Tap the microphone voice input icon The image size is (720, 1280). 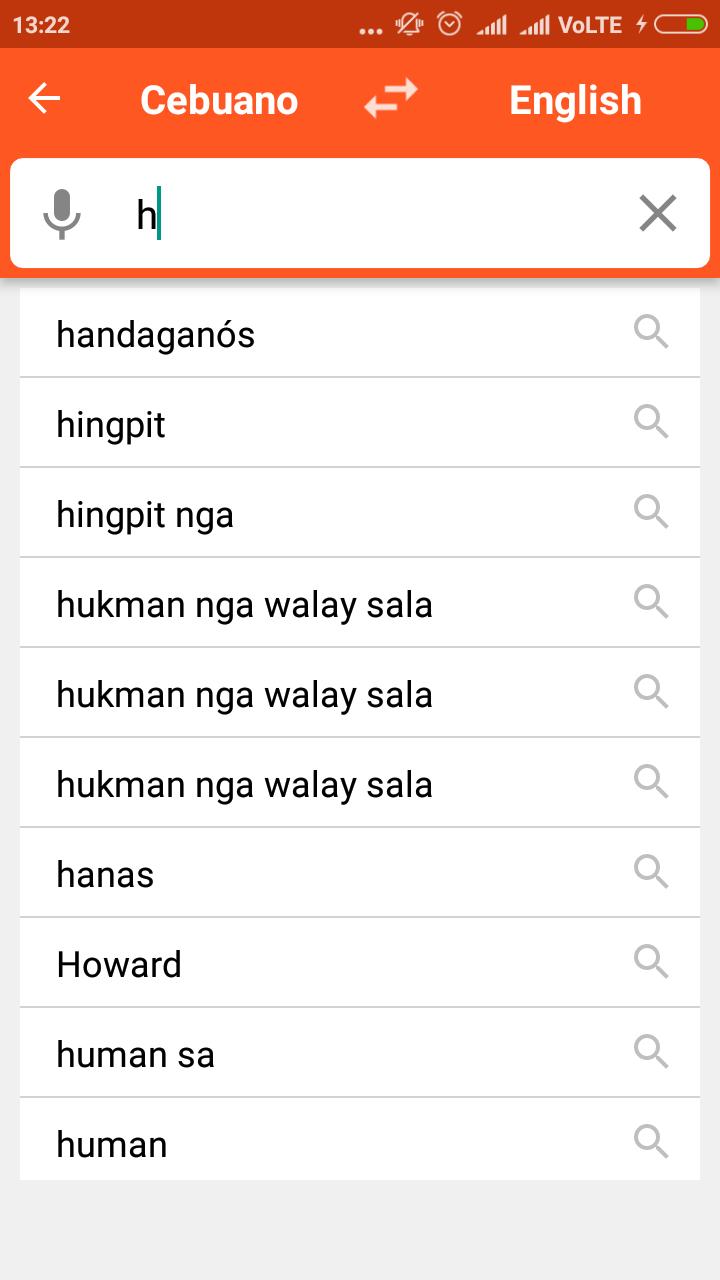62,213
